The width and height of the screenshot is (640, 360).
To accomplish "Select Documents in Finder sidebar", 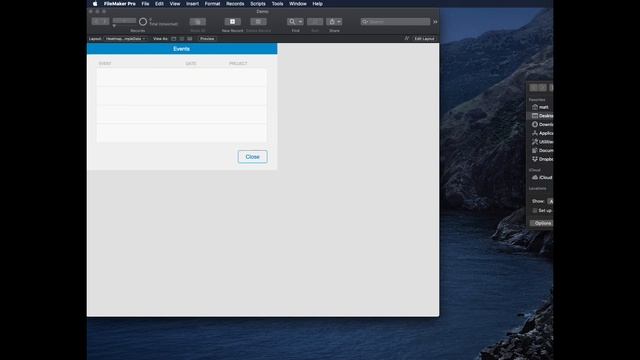I will [x=542, y=151].
